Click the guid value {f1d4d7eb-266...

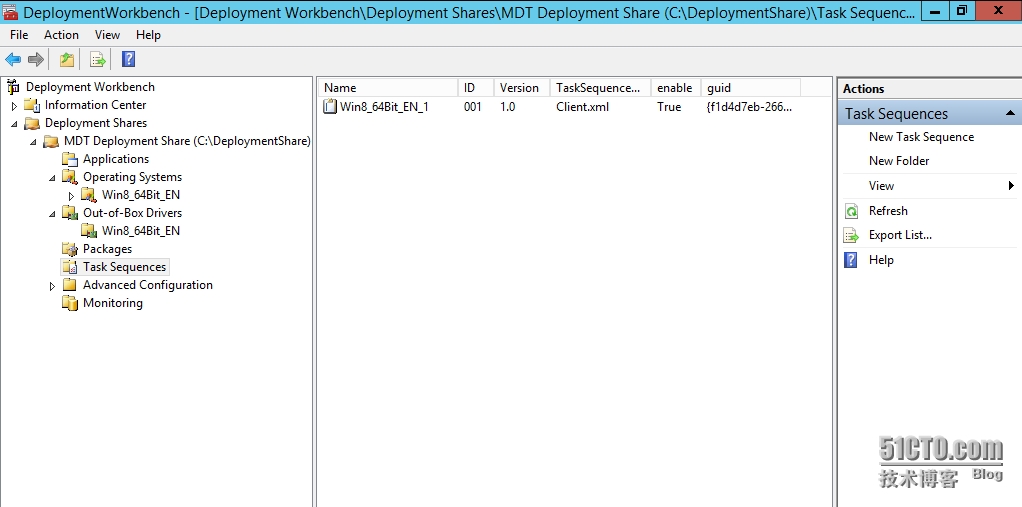tap(749, 107)
